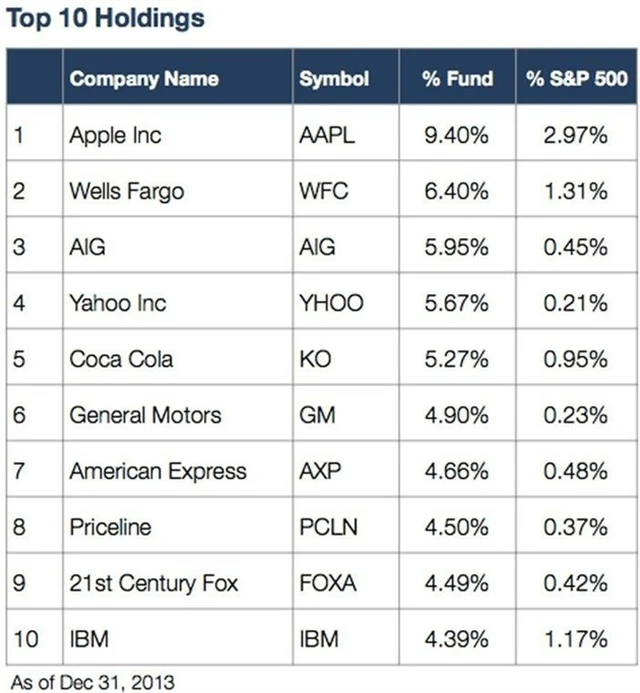Select the Coca Cola row name
Image resolution: width=640 pixels, height=693 pixels.
point(122,359)
